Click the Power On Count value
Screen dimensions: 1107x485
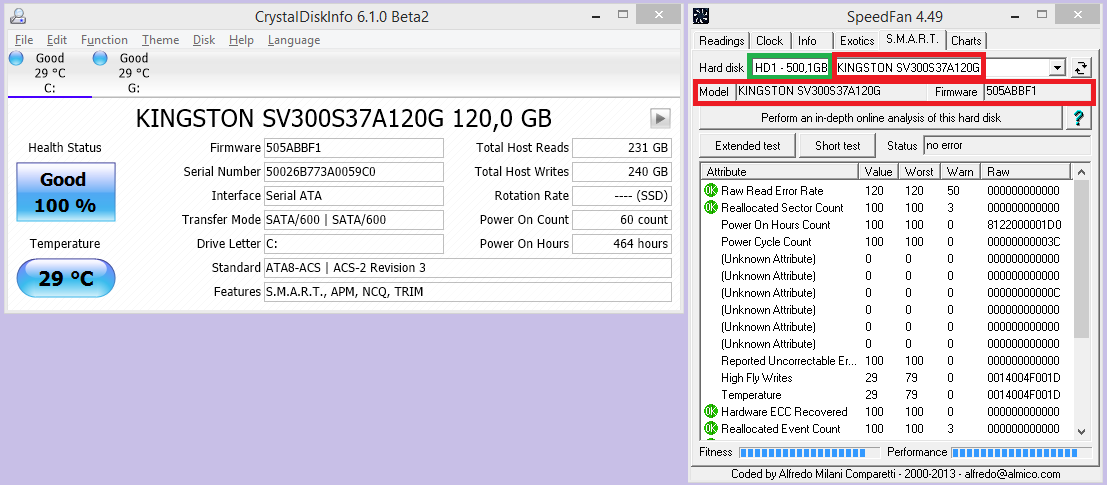click(x=621, y=220)
